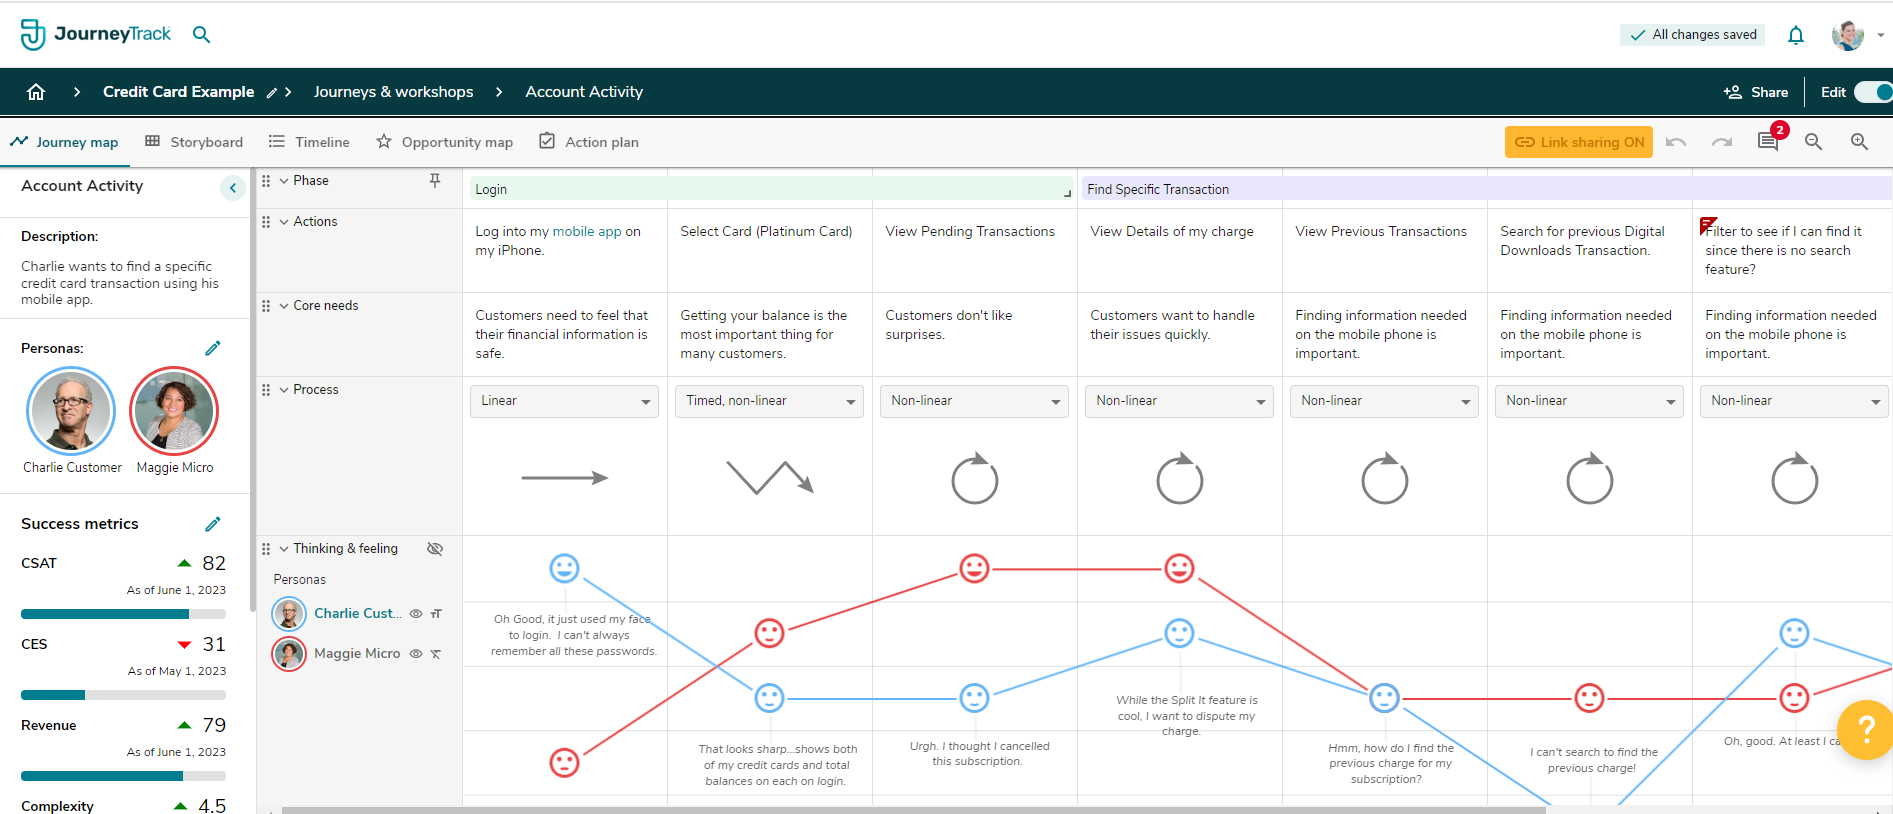
Task: Switch to the Storyboard tab
Action: click(194, 142)
